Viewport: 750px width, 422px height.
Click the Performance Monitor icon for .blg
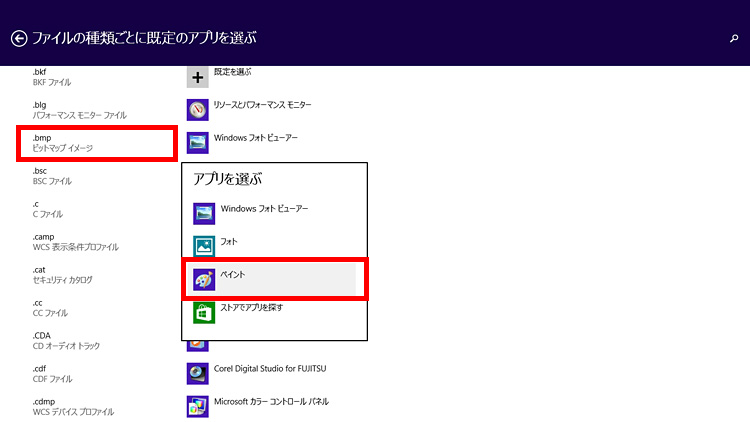coord(198,109)
